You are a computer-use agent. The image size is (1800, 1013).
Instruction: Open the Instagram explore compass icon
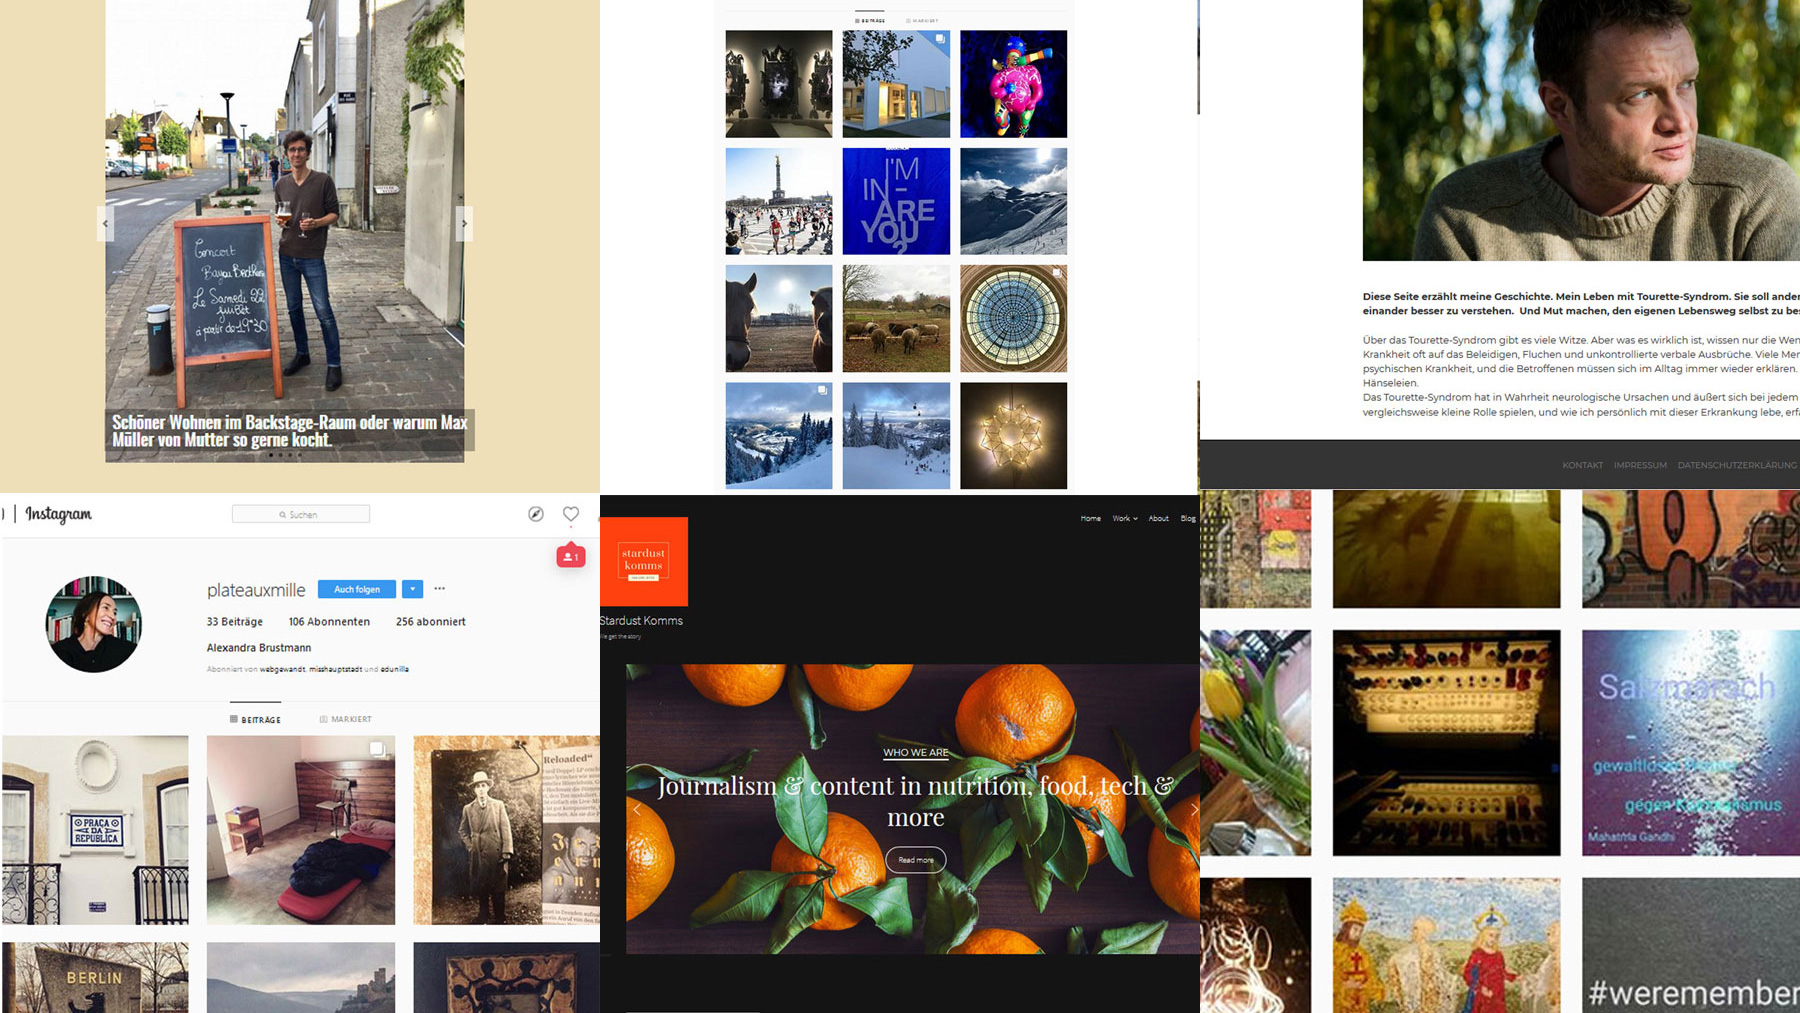[536, 514]
